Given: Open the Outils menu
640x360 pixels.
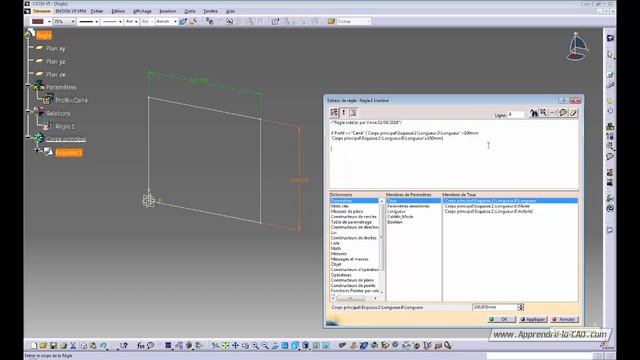Looking at the screenshot, I should [190, 11].
